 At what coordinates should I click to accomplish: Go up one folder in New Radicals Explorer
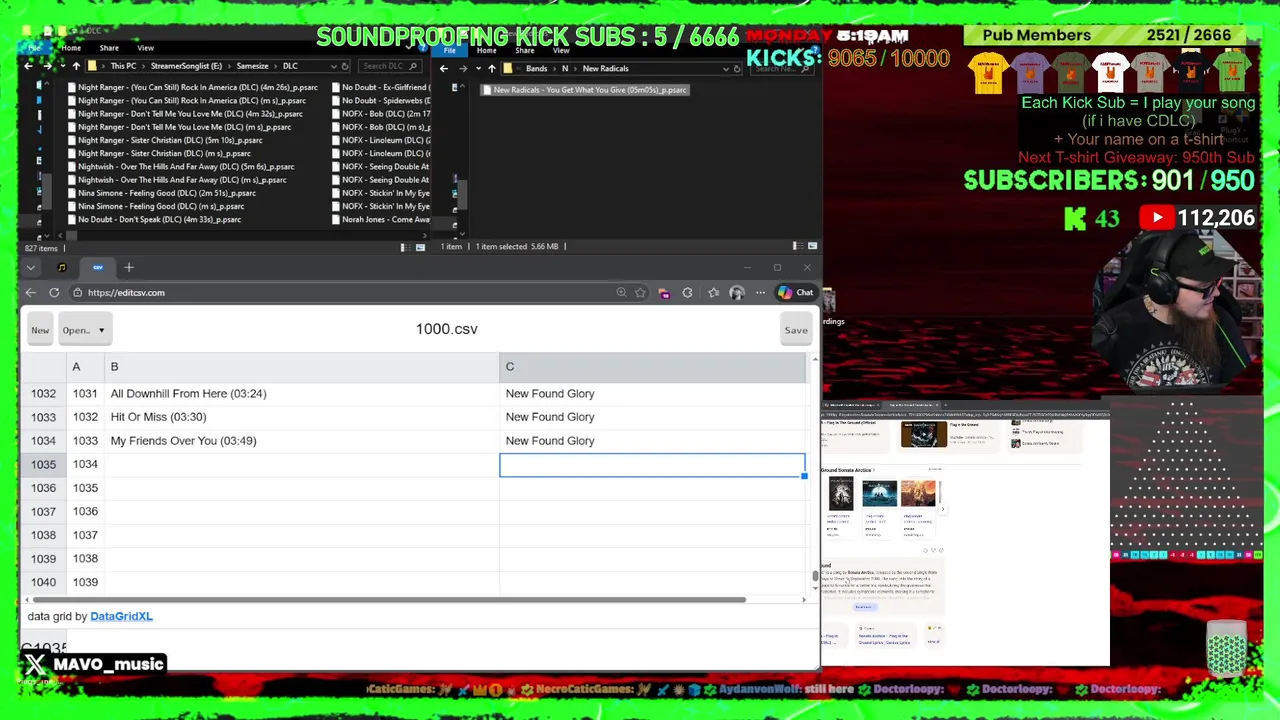click(x=491, y=69)
